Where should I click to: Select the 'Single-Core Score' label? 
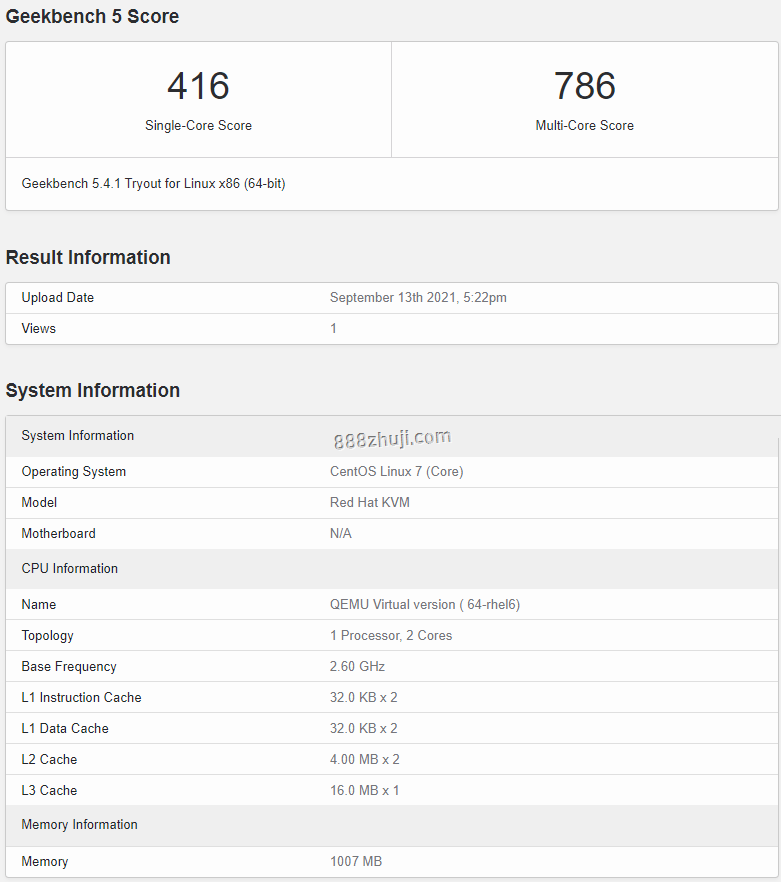coord(198,125)
